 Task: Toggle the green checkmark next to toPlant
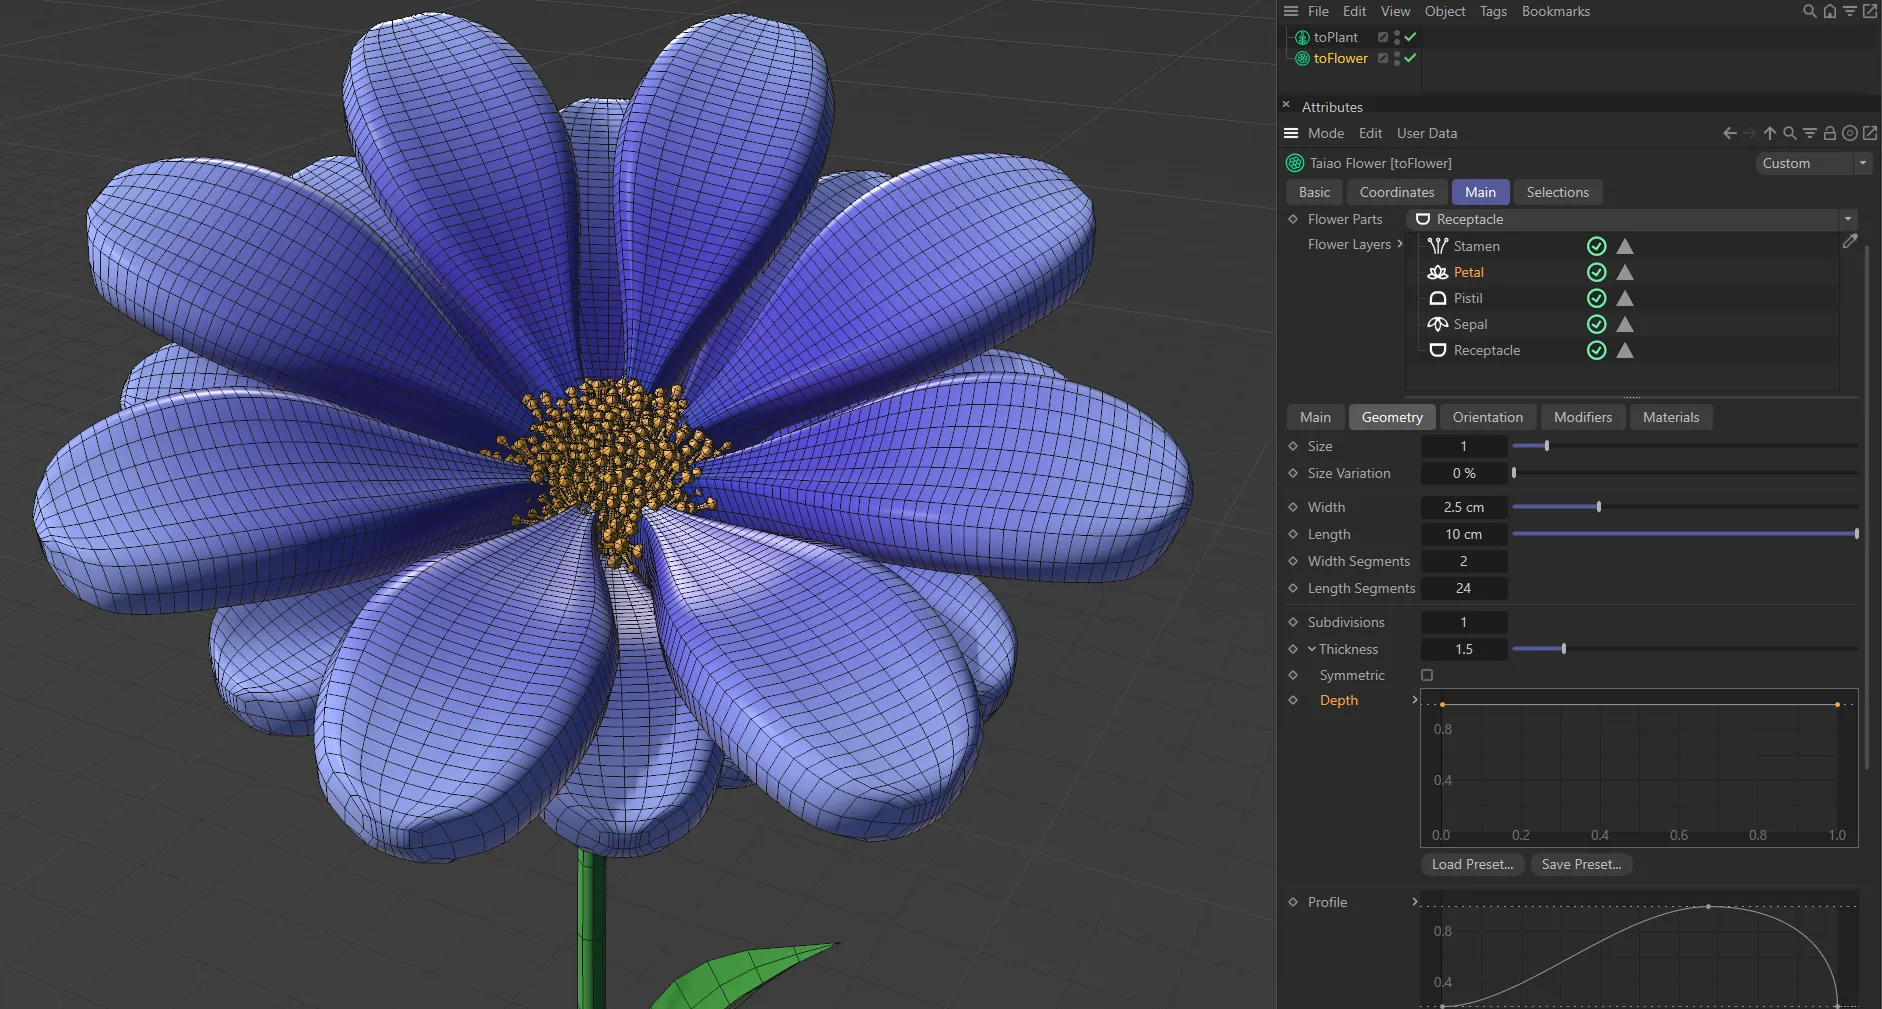(1409, 36)
